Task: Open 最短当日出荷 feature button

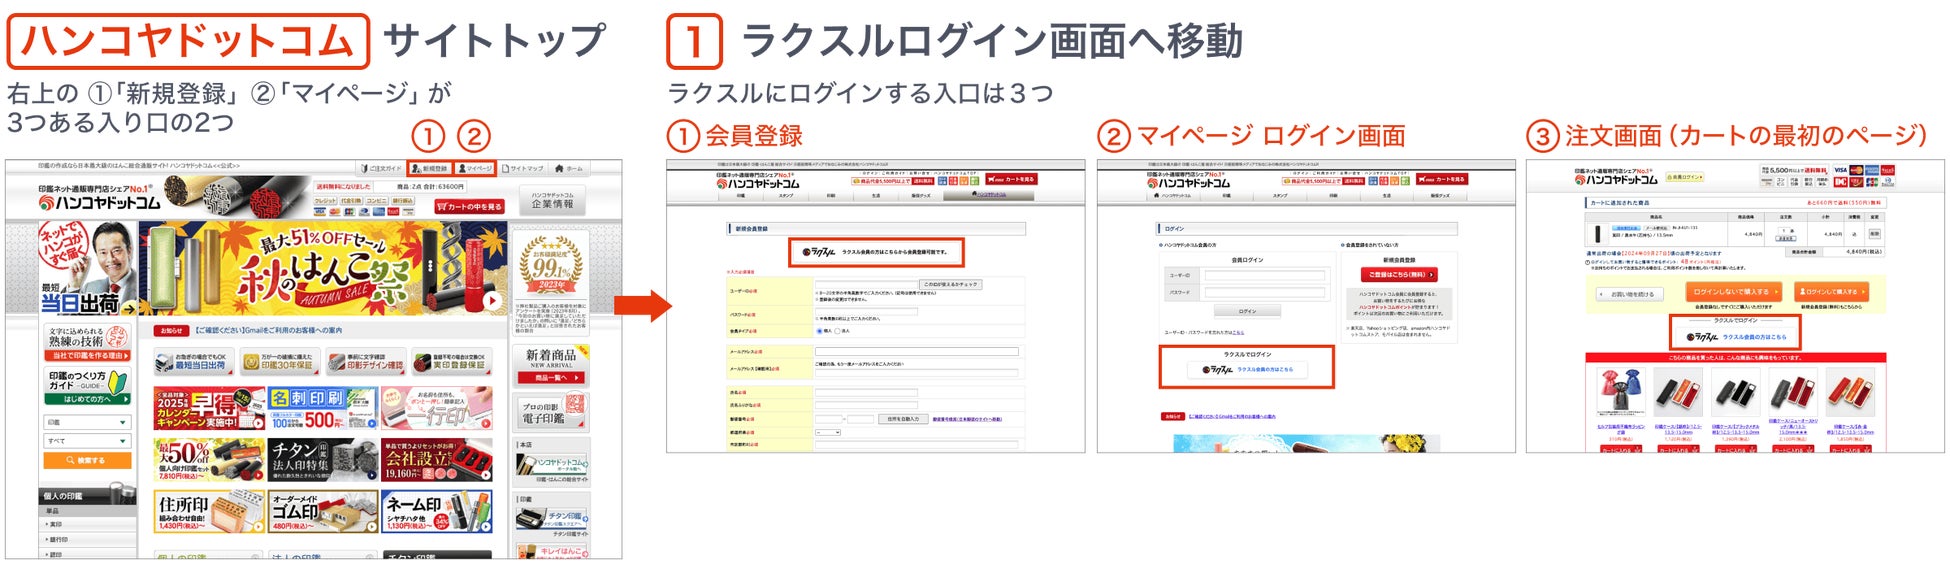Action: click(194, 361)
